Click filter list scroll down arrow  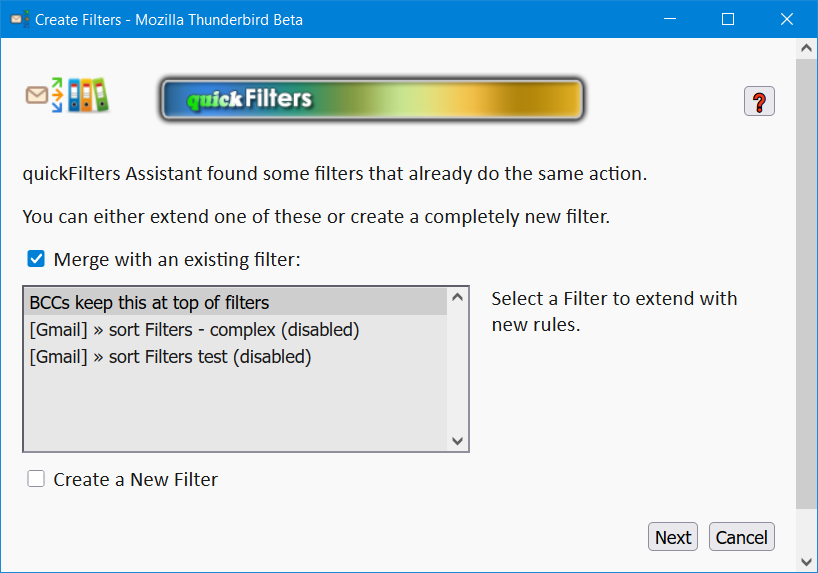tap(458, 441)
